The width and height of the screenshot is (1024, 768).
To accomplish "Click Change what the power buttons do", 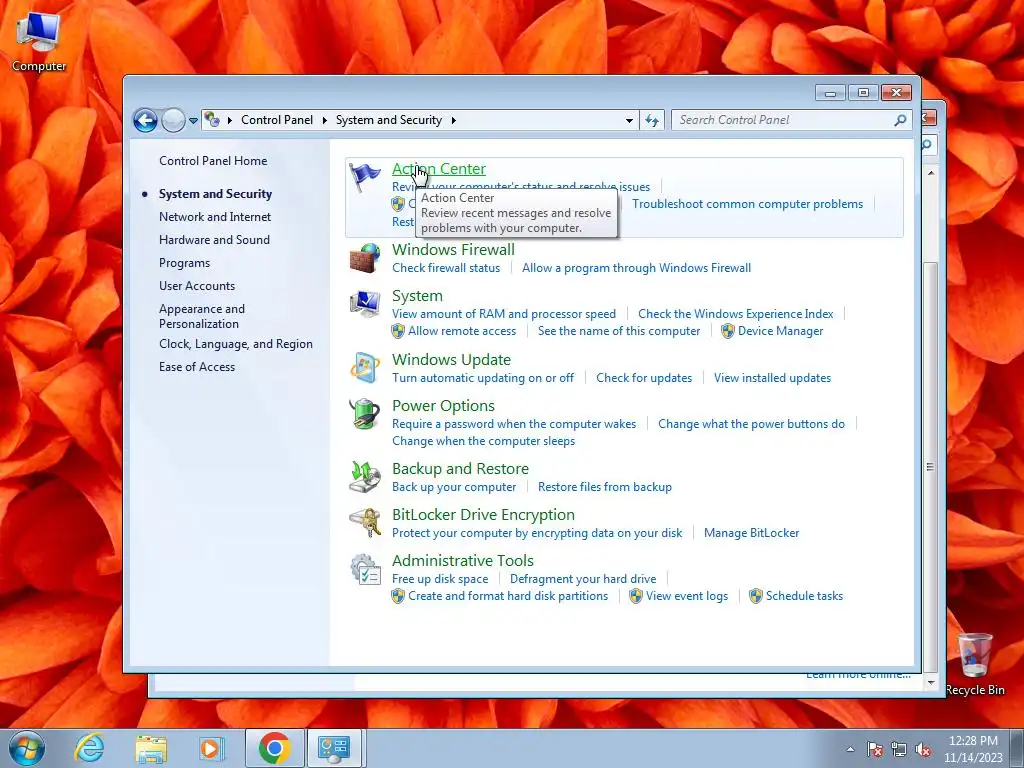I will coord(751,424).
